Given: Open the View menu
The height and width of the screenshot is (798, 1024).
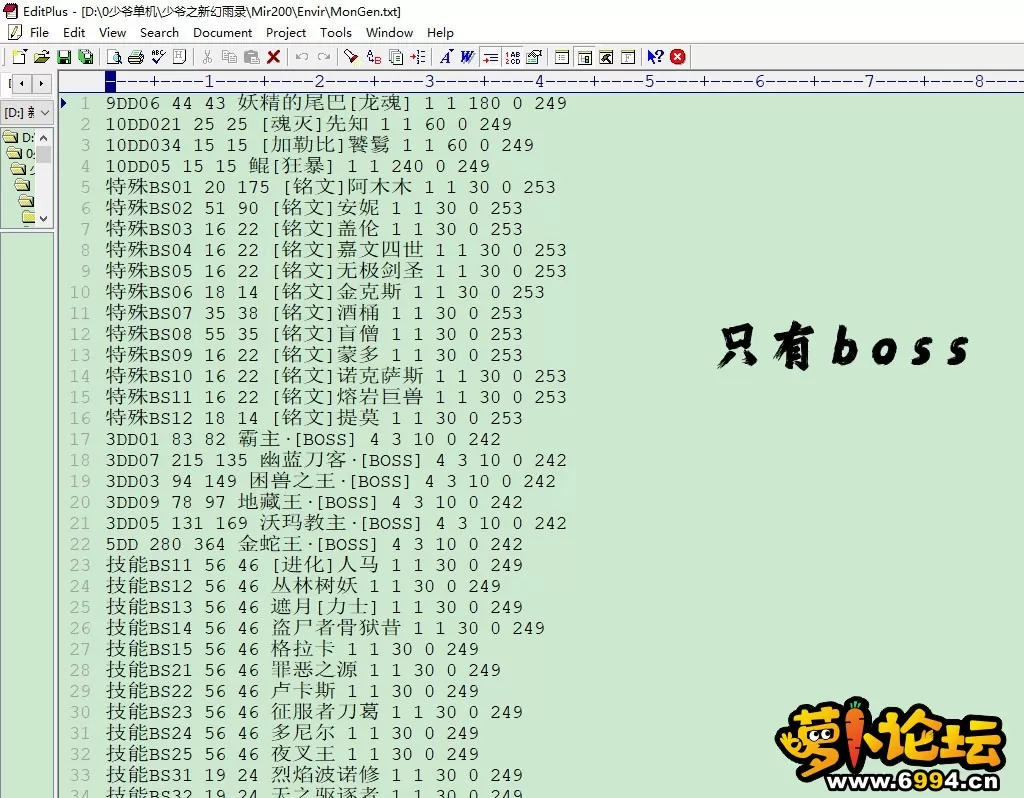Looking at the screenshot, I should coord(112,33).
